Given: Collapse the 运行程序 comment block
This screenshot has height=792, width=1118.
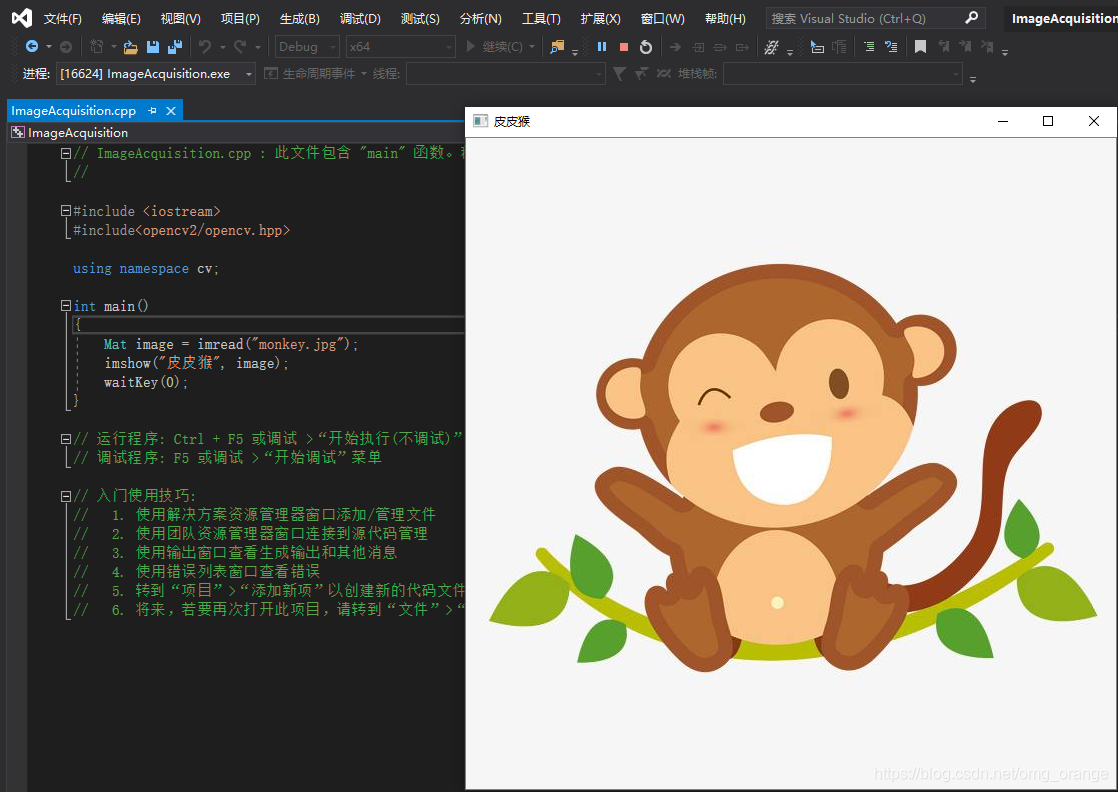Looking at the screenshot, I should coord(66,438).
